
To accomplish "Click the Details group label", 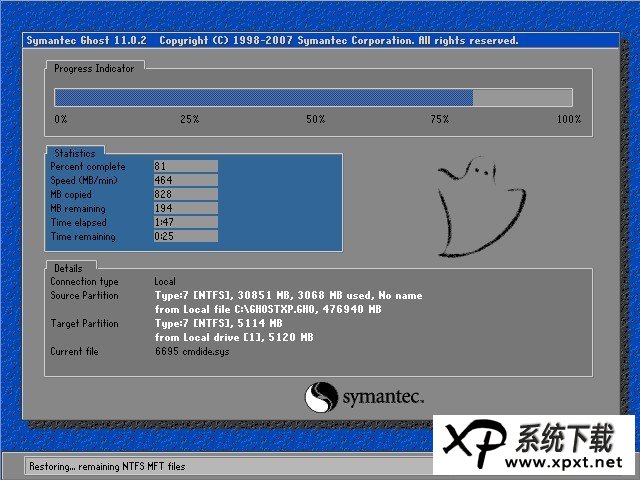I will (68, 268).
